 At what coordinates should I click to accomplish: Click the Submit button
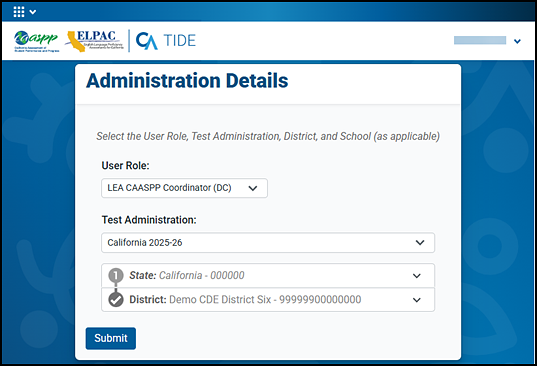click(111, 338)
